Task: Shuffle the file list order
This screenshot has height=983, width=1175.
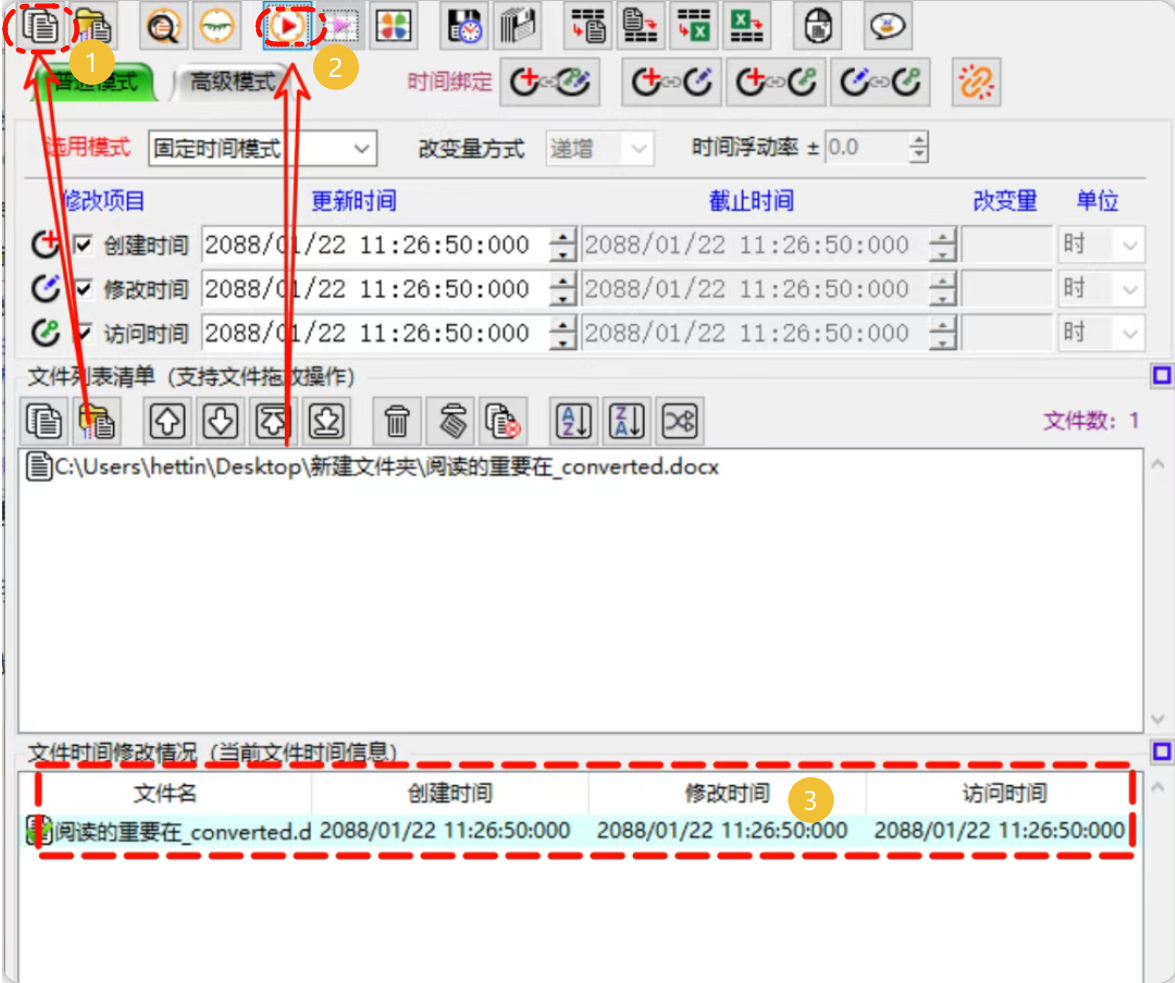Action: pos(680,420)
